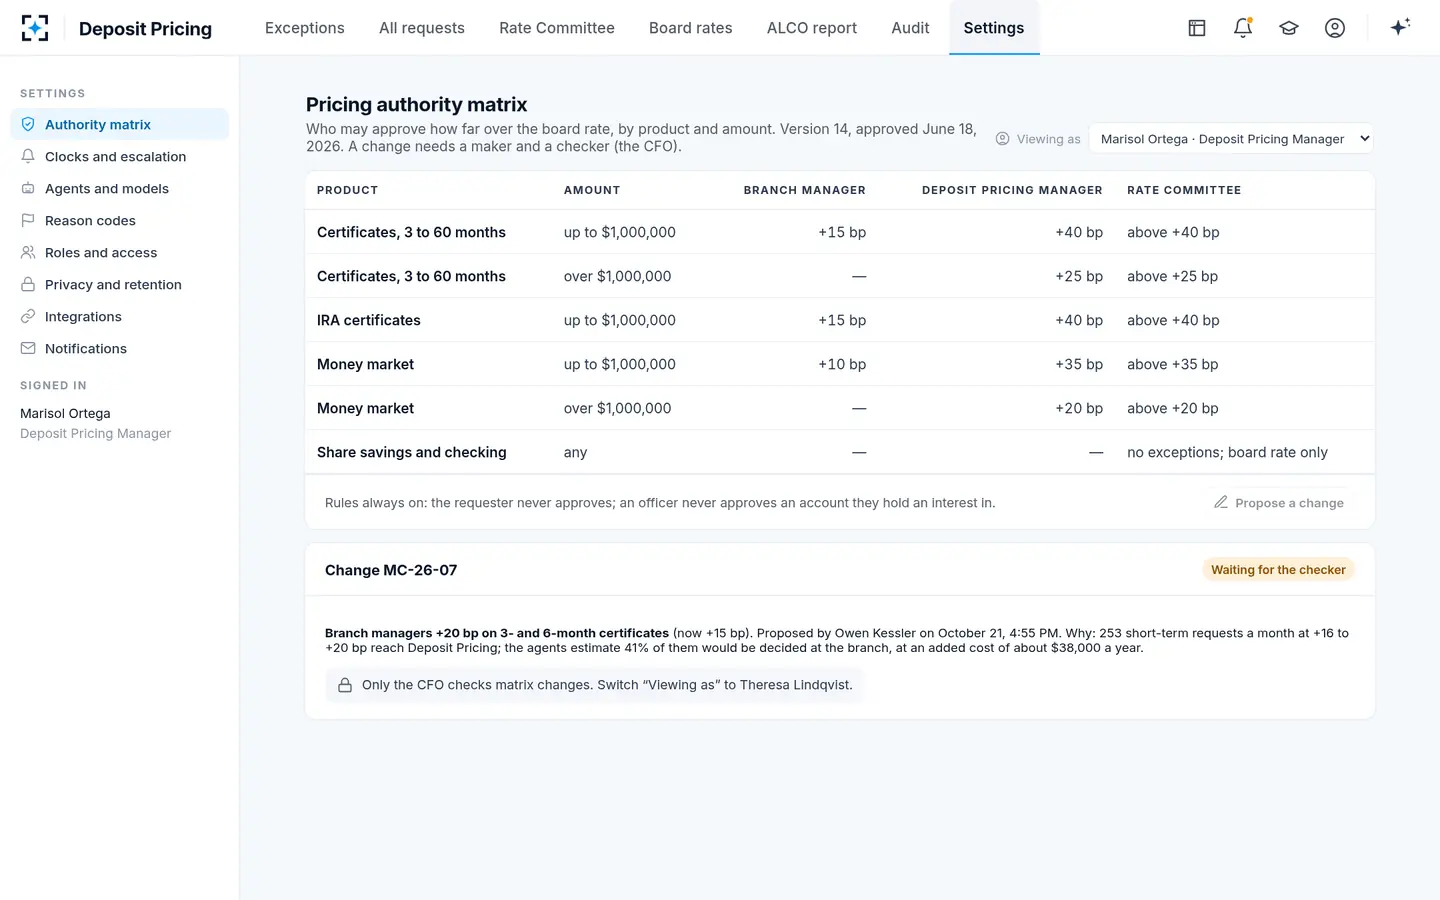This screenshot has height=900, width=1440.
Task: Switch to the Exceptions tab
Action: click(305, 28)
